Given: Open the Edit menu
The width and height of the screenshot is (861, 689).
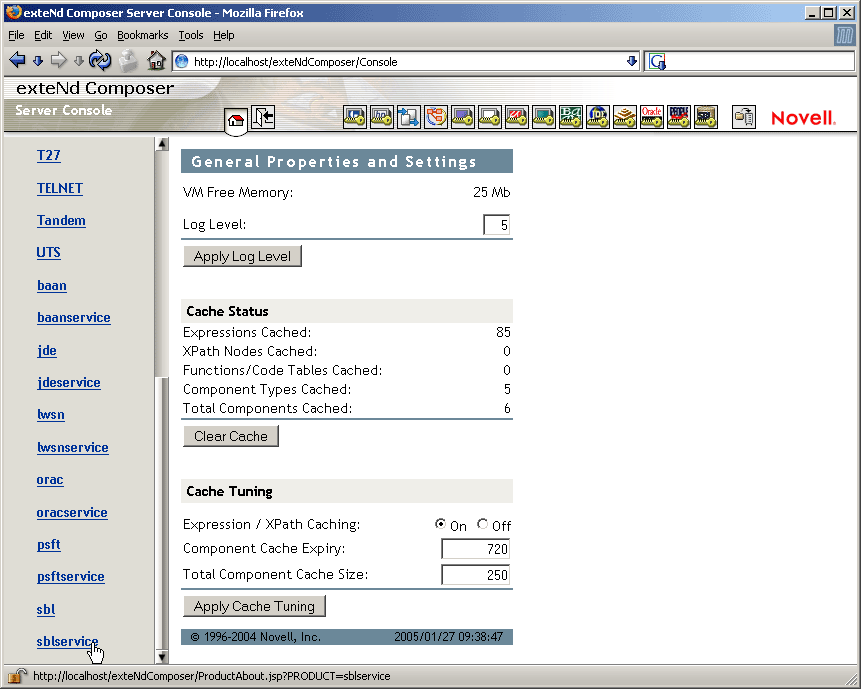Looking at the screenshot, I should [43, 35].
